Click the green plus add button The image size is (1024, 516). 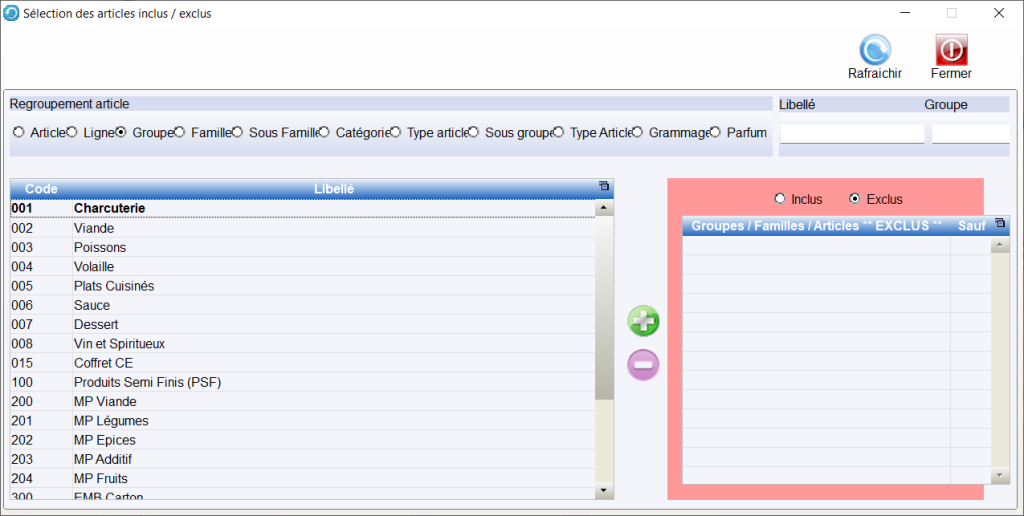click(643, 322)
